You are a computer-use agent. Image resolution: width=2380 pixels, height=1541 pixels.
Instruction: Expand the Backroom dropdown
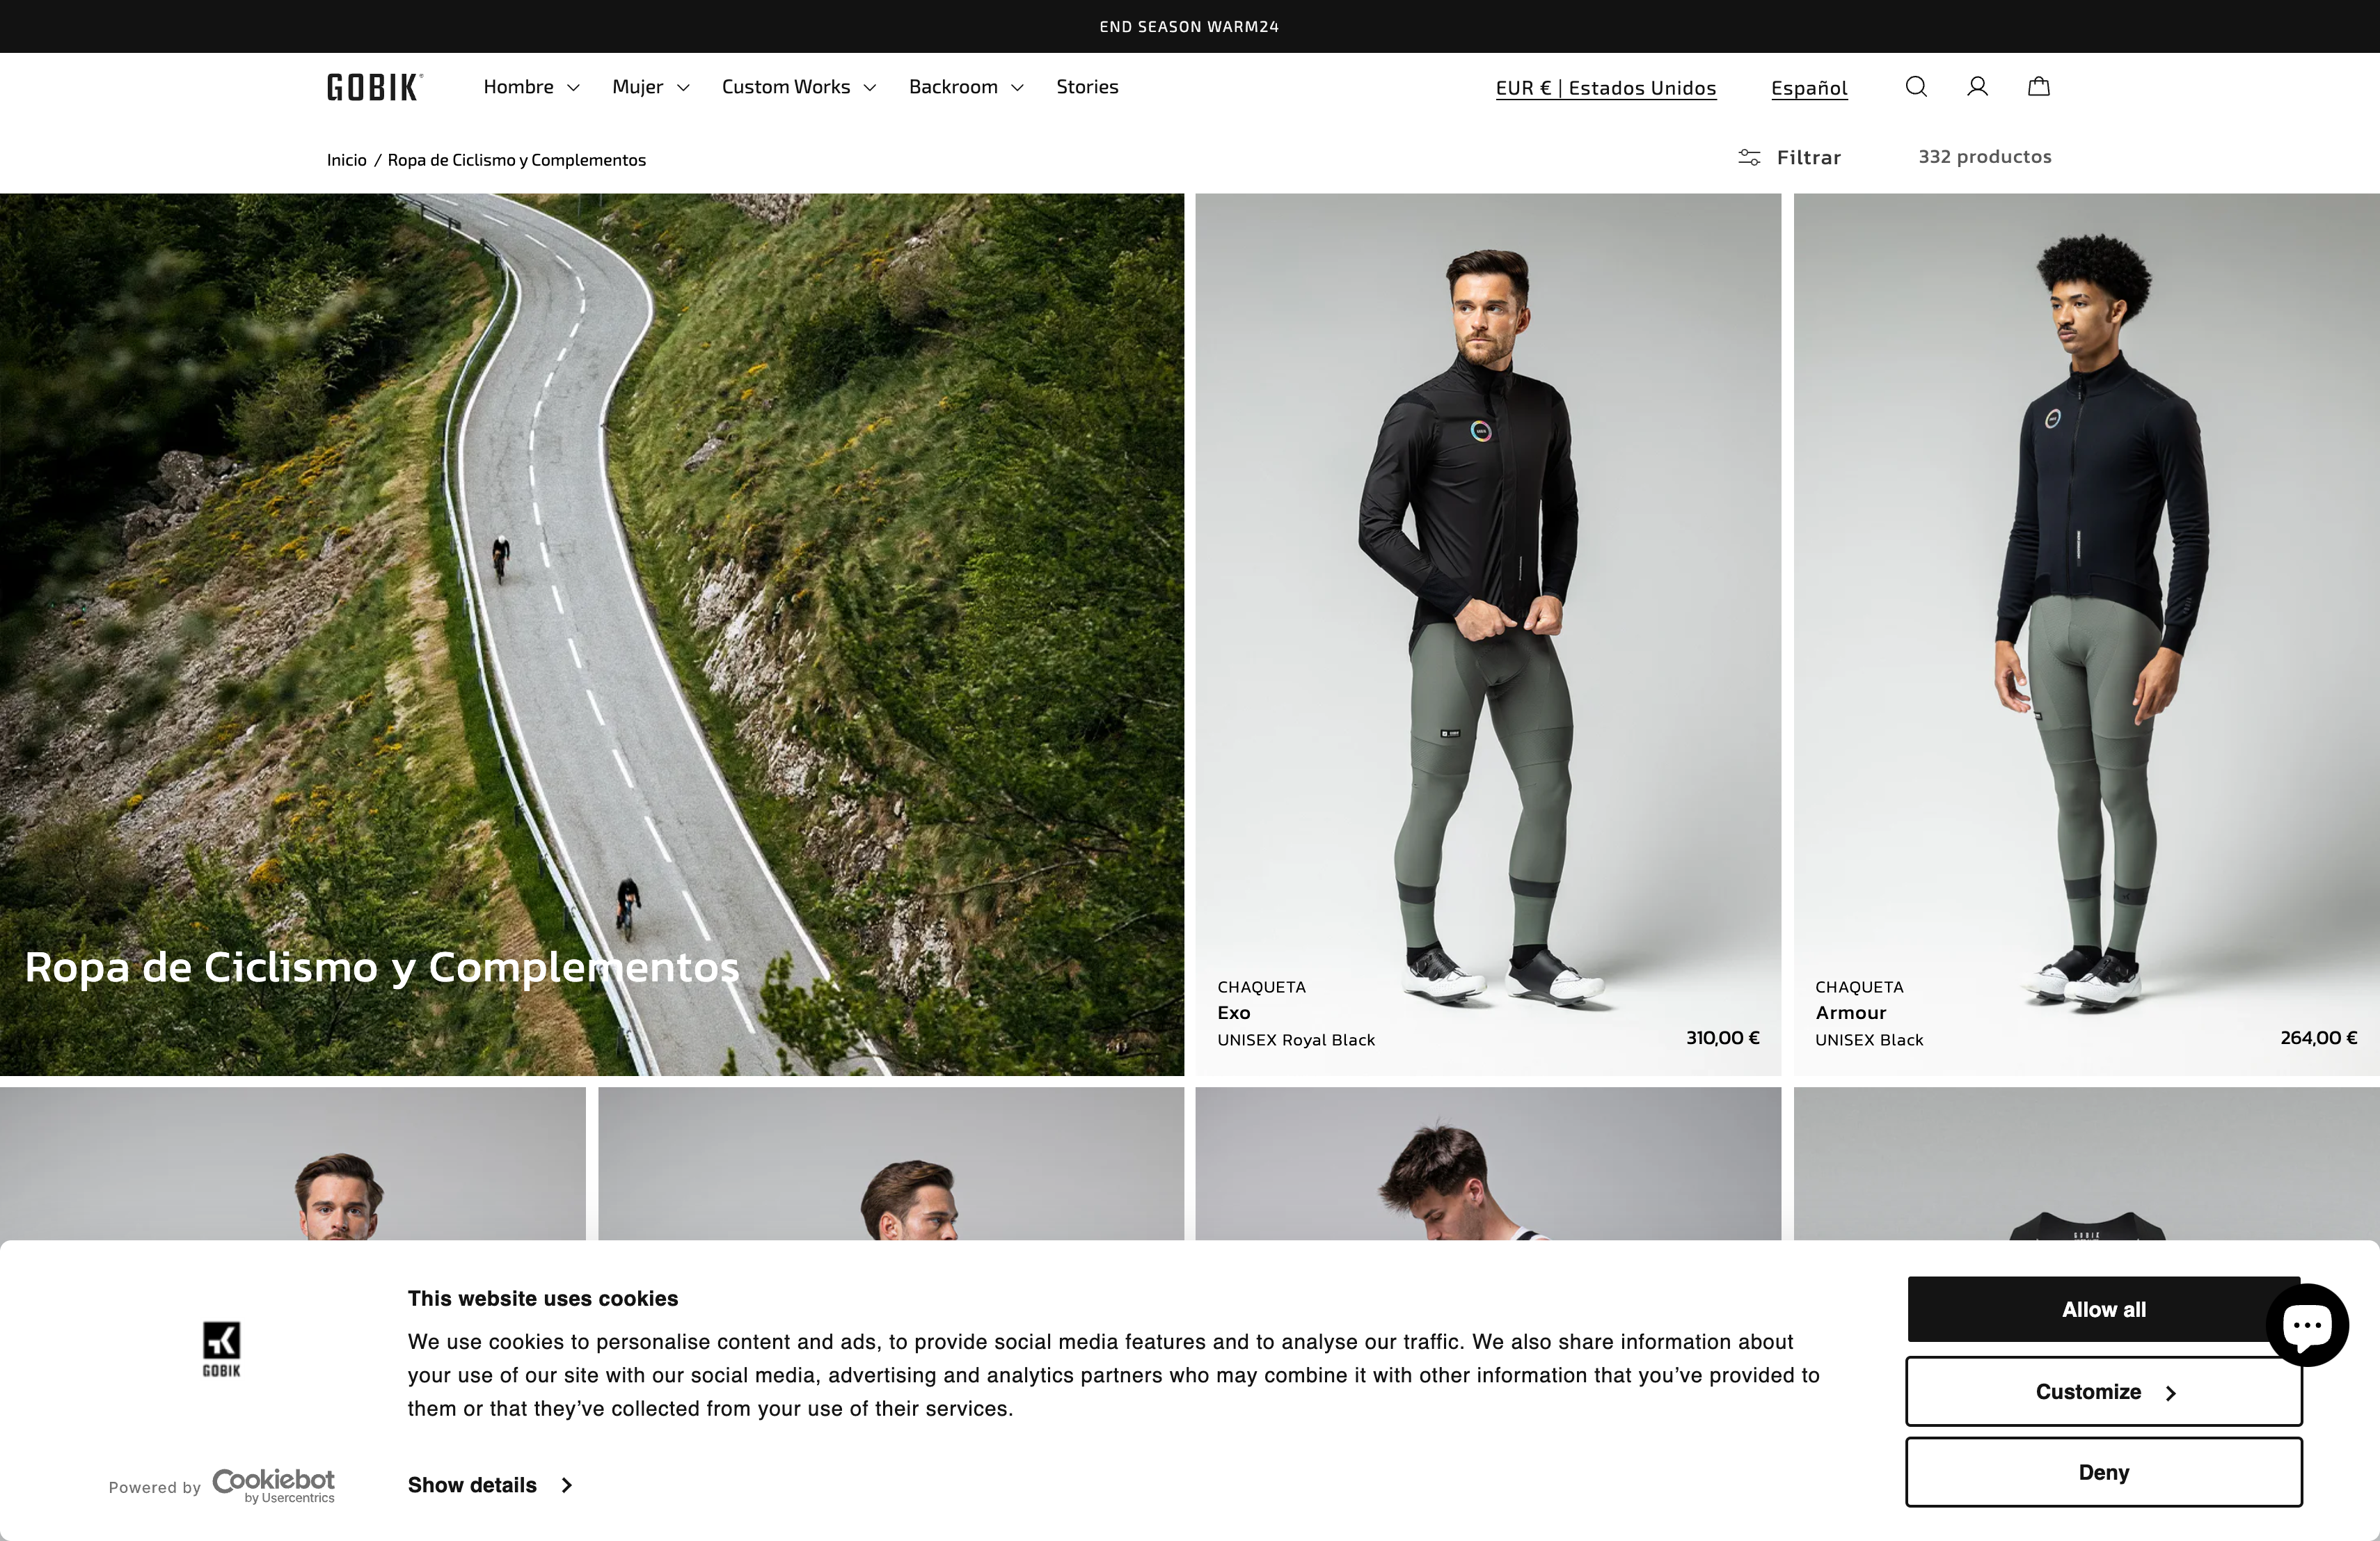pyautogui.click(x=964, y=87)
